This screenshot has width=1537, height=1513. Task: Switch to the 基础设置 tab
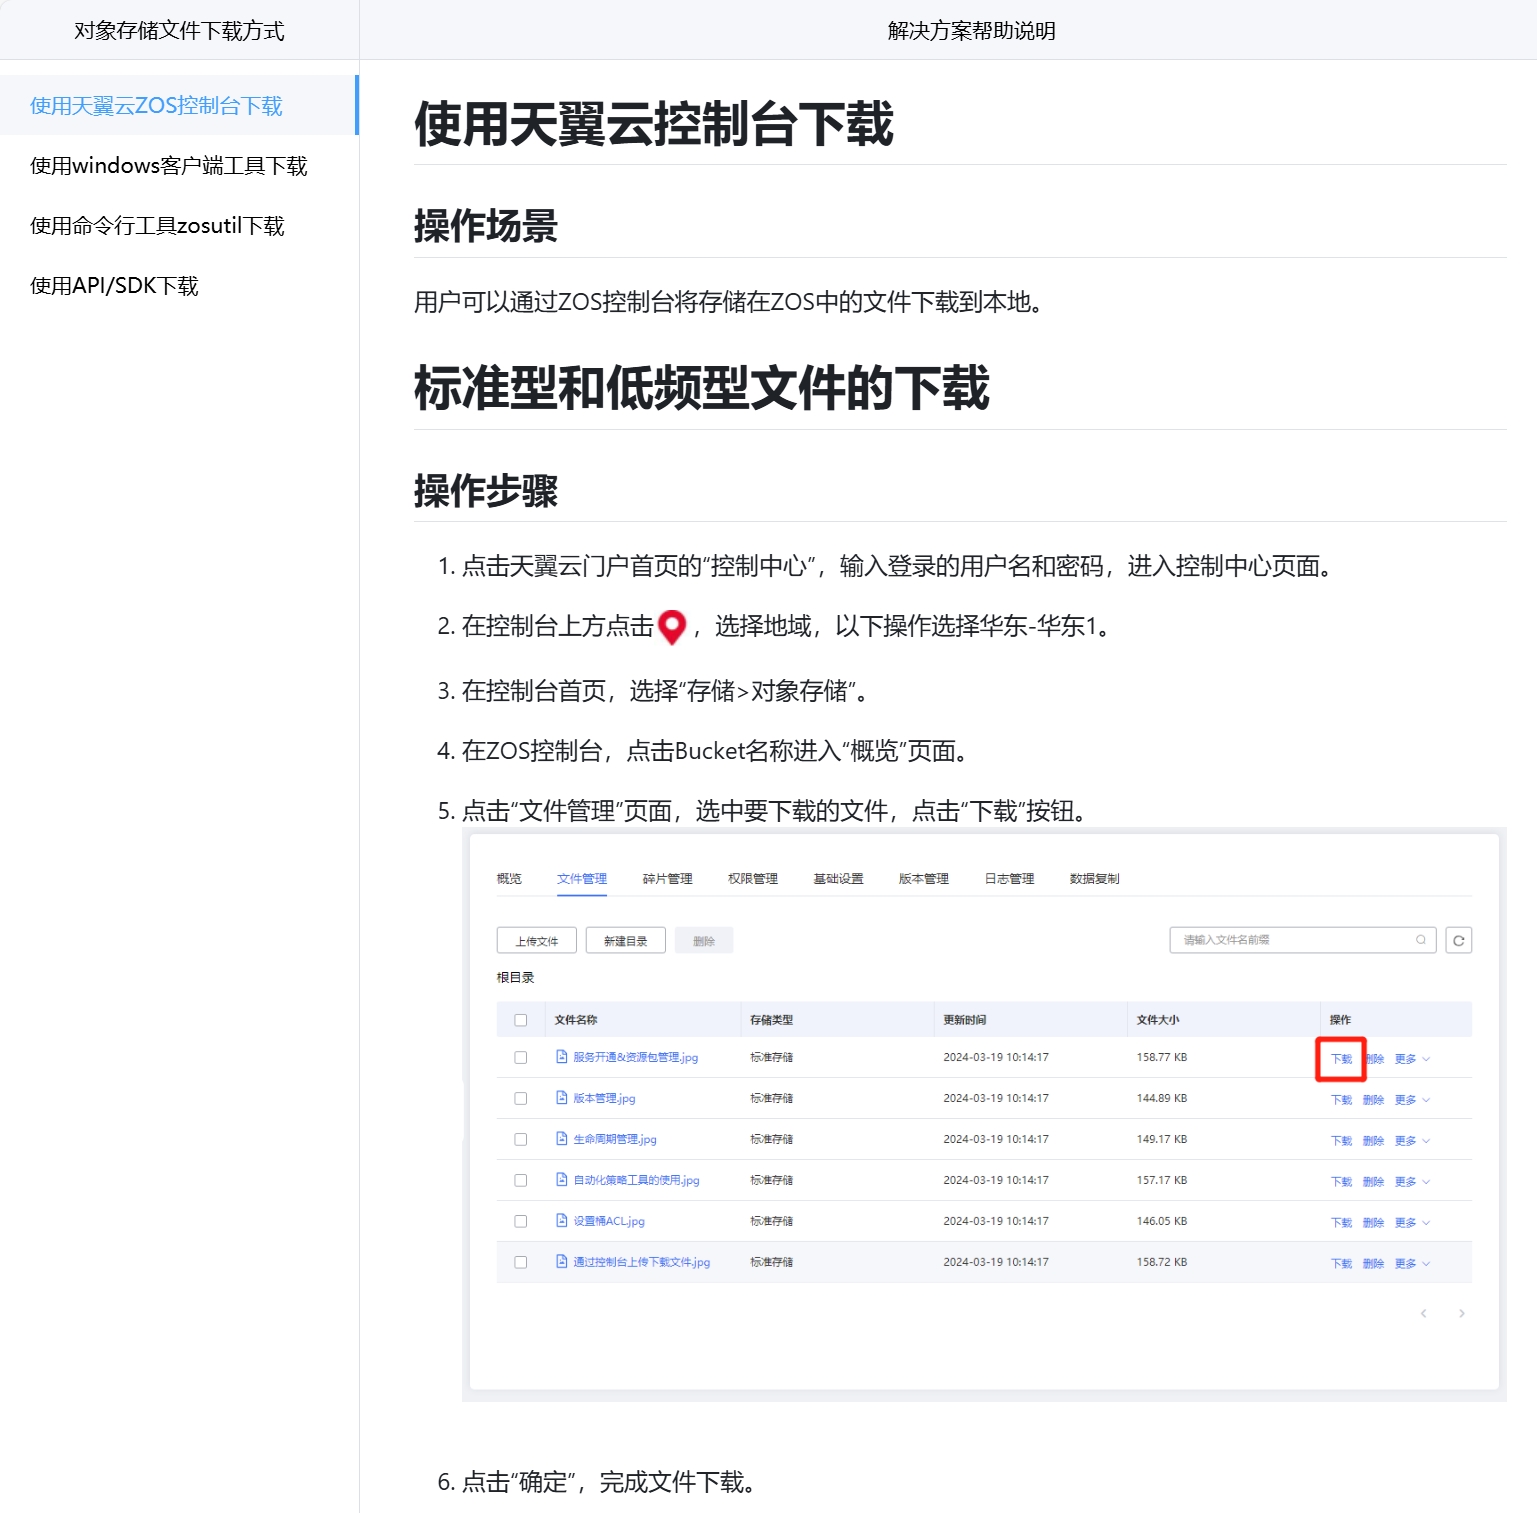(838, 879)
